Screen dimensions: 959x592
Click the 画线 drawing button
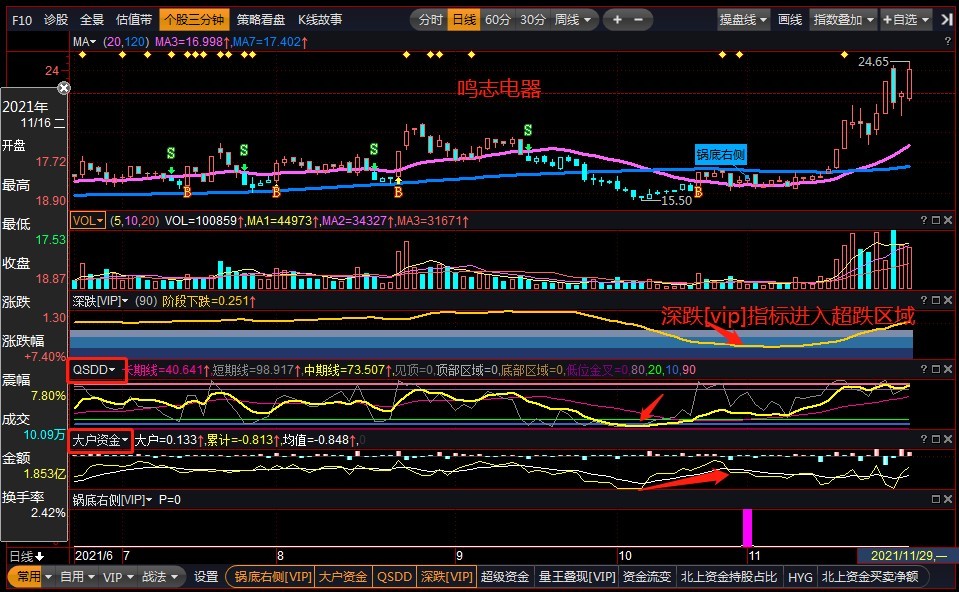(790, 19)
